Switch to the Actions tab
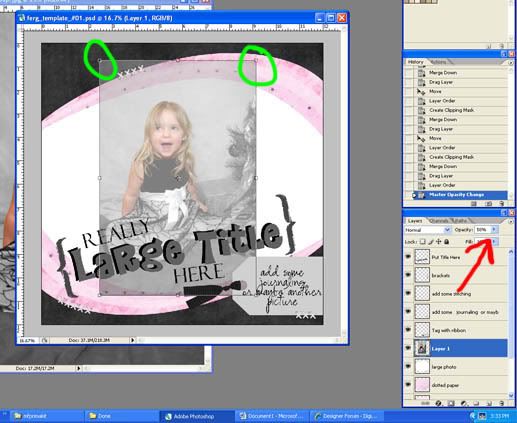Screen dimensions: 517x423 [439, 62]
